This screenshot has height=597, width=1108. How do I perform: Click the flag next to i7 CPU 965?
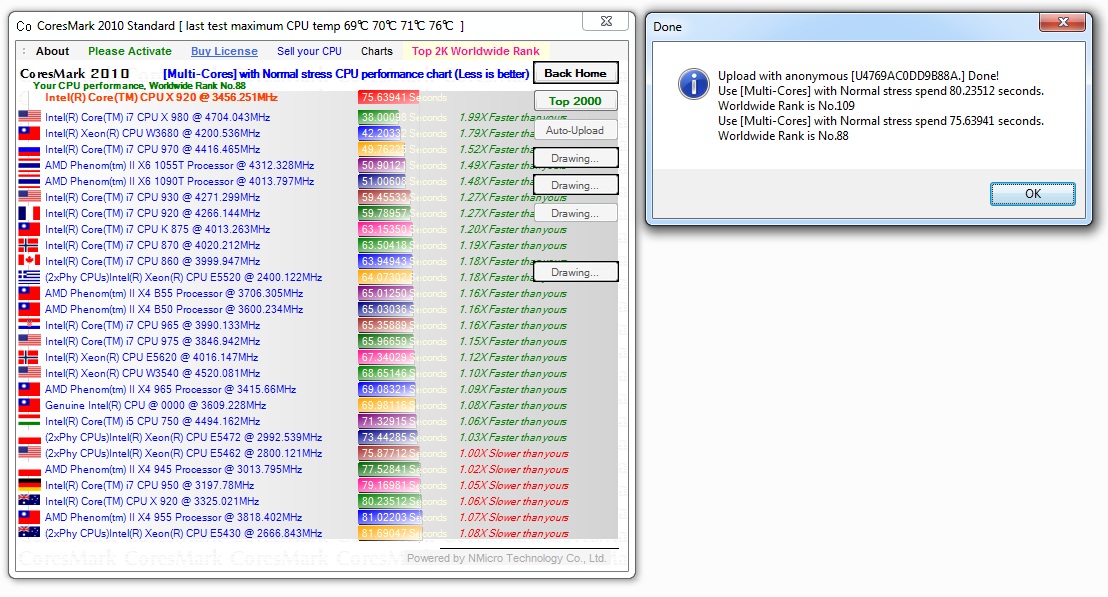29,325
